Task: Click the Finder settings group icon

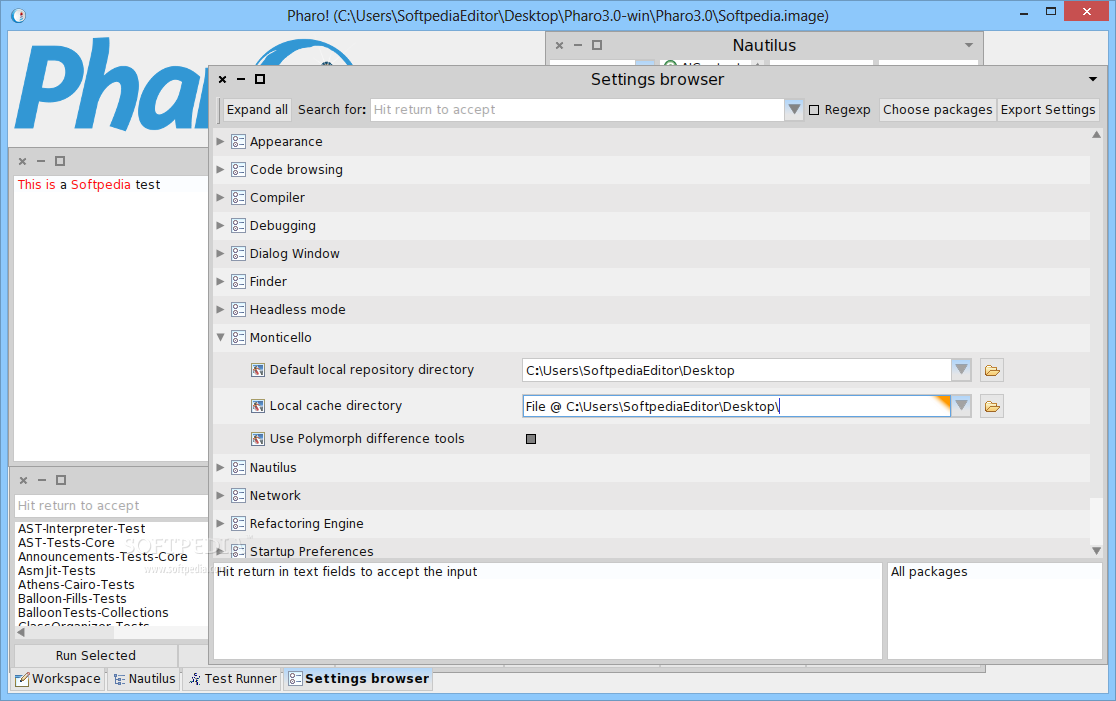Action: pyautogui.click(x=238, y=281)
